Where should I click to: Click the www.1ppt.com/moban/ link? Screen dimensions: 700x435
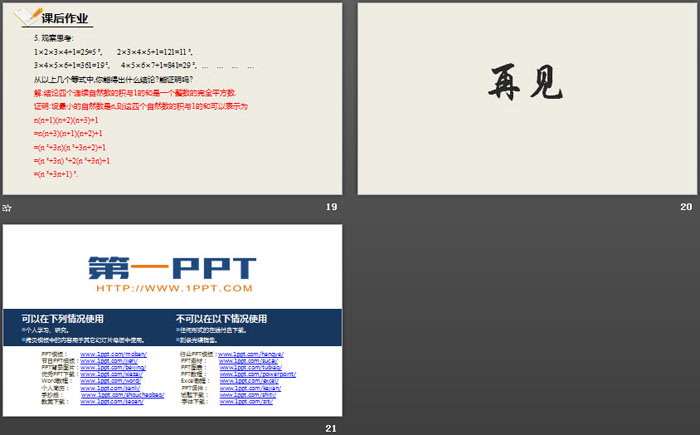click(113, 354)
